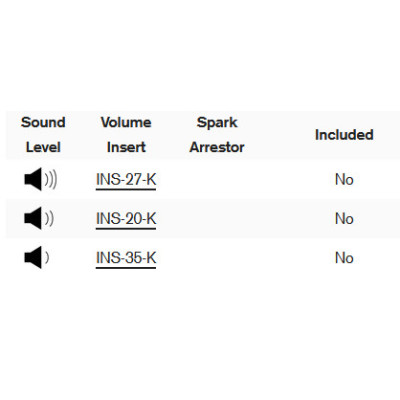Screen dimensions: 400x400
Task: Click the Sound Level column header
Action: (43, 135)
